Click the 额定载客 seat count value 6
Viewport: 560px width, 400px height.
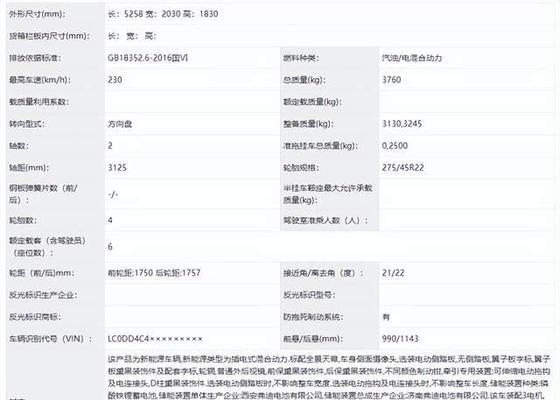tap(110, 247)
